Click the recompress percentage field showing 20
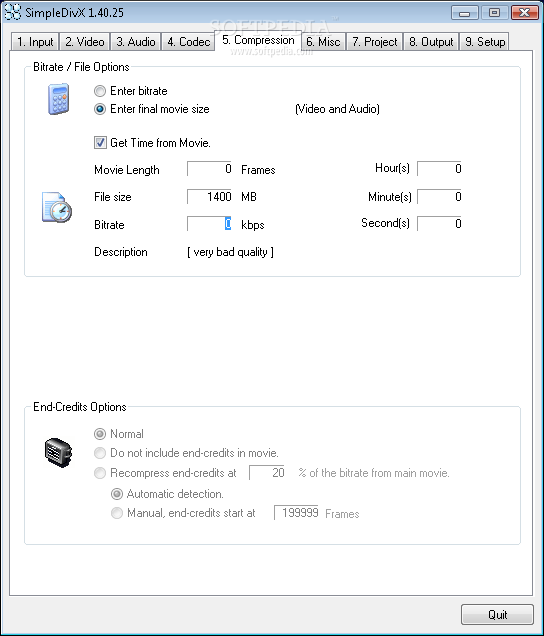This screenshot has width=544, height=636. click(x=267, y=473)
